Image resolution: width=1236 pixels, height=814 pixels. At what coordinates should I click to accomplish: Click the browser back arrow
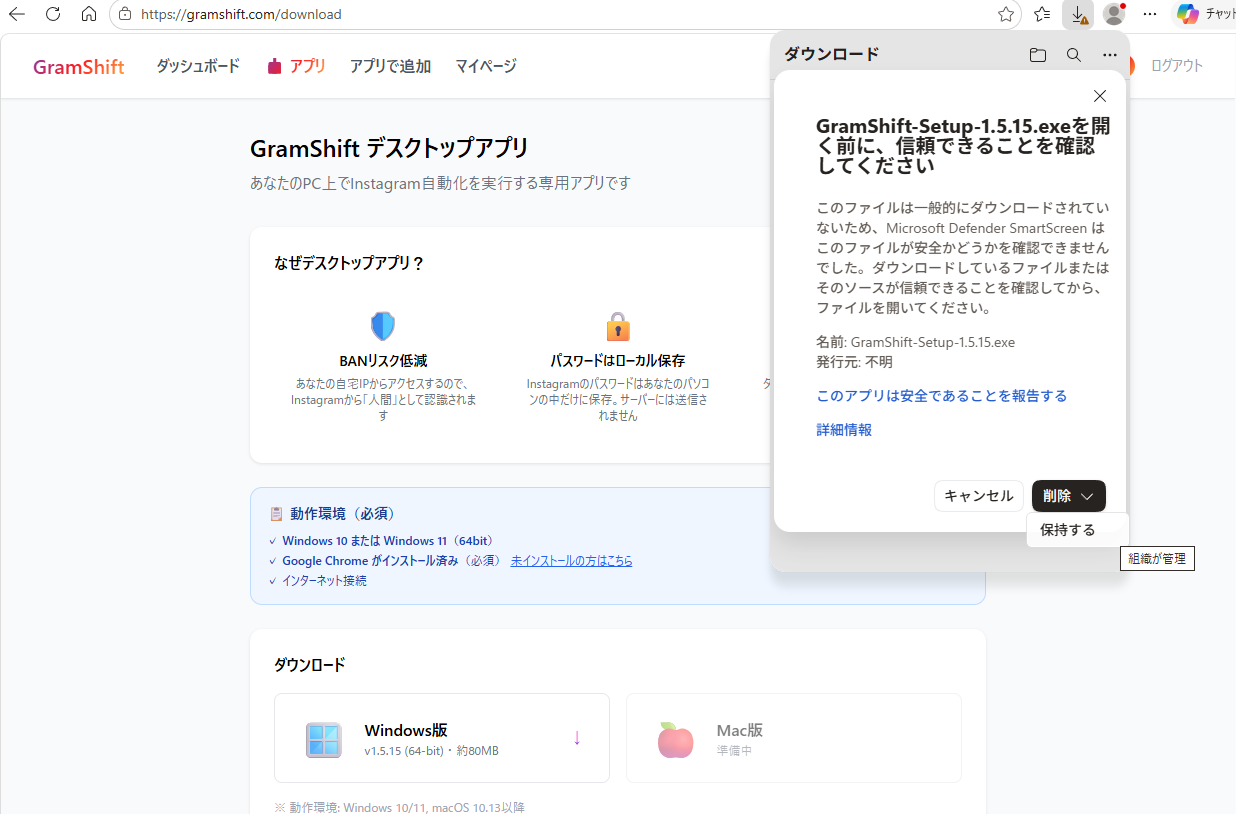pos(17,14)
